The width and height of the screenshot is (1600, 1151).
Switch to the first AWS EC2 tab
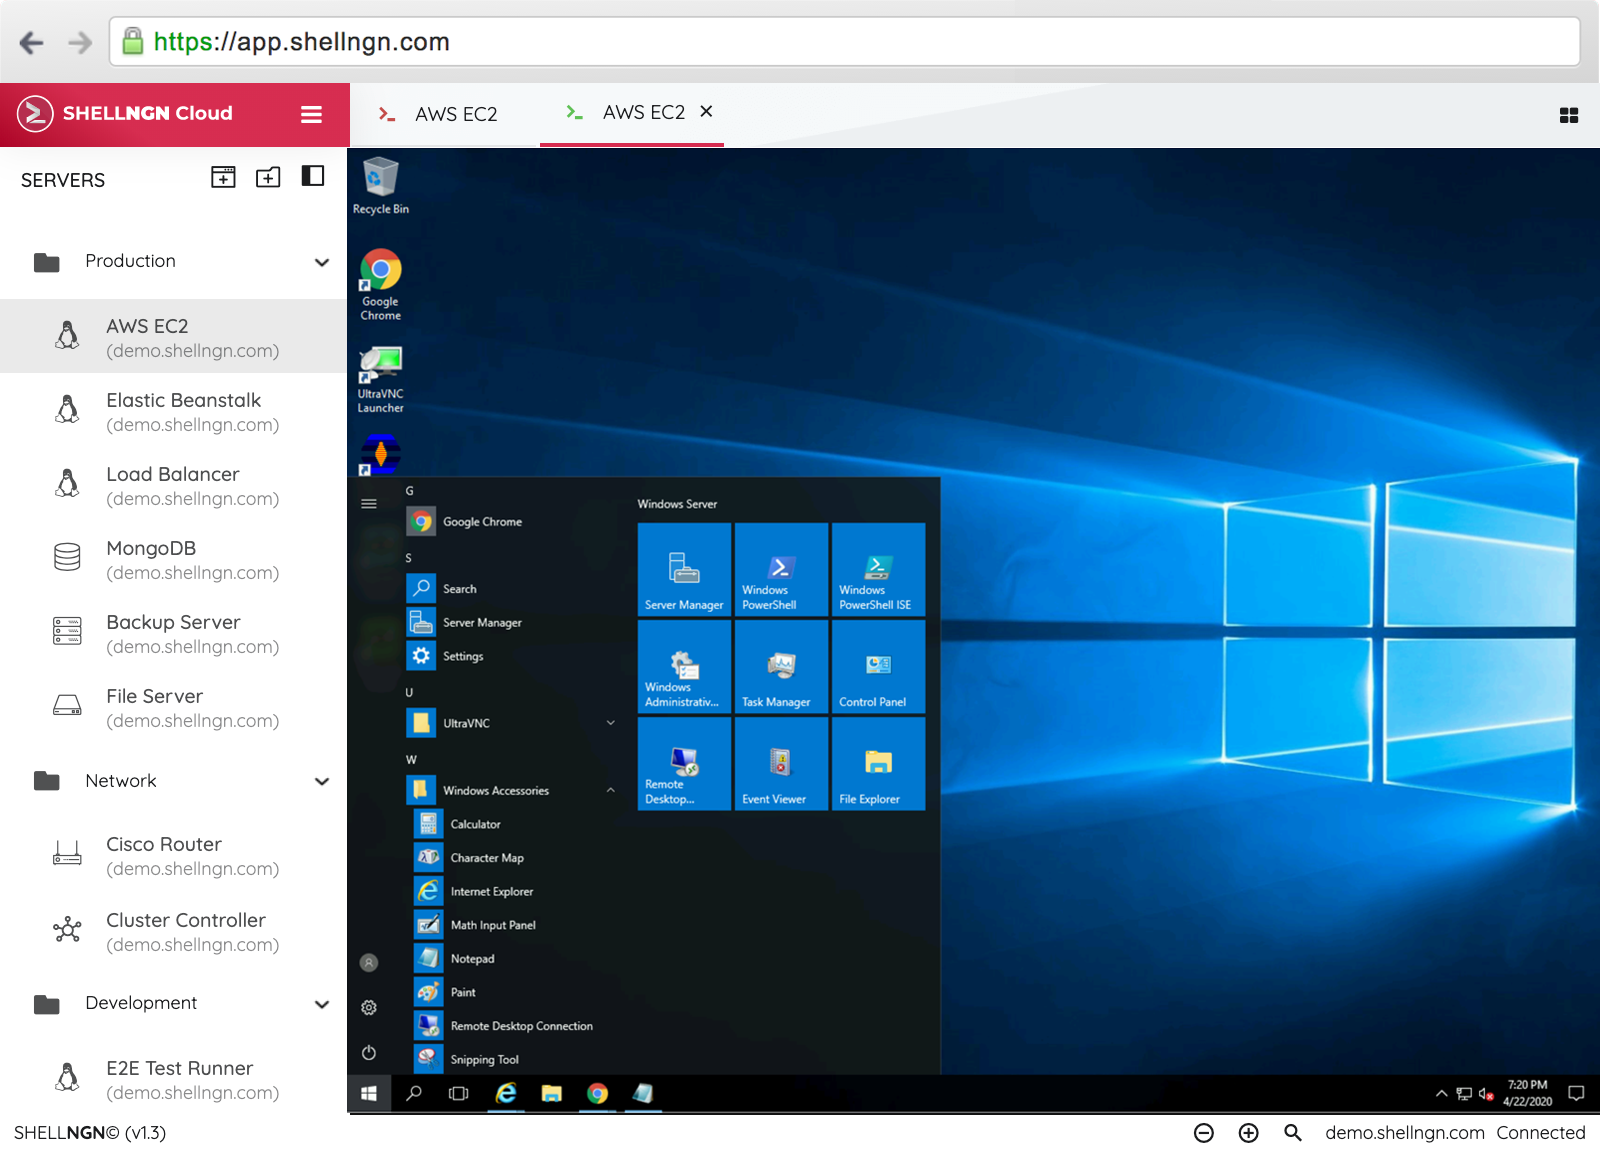438,114
